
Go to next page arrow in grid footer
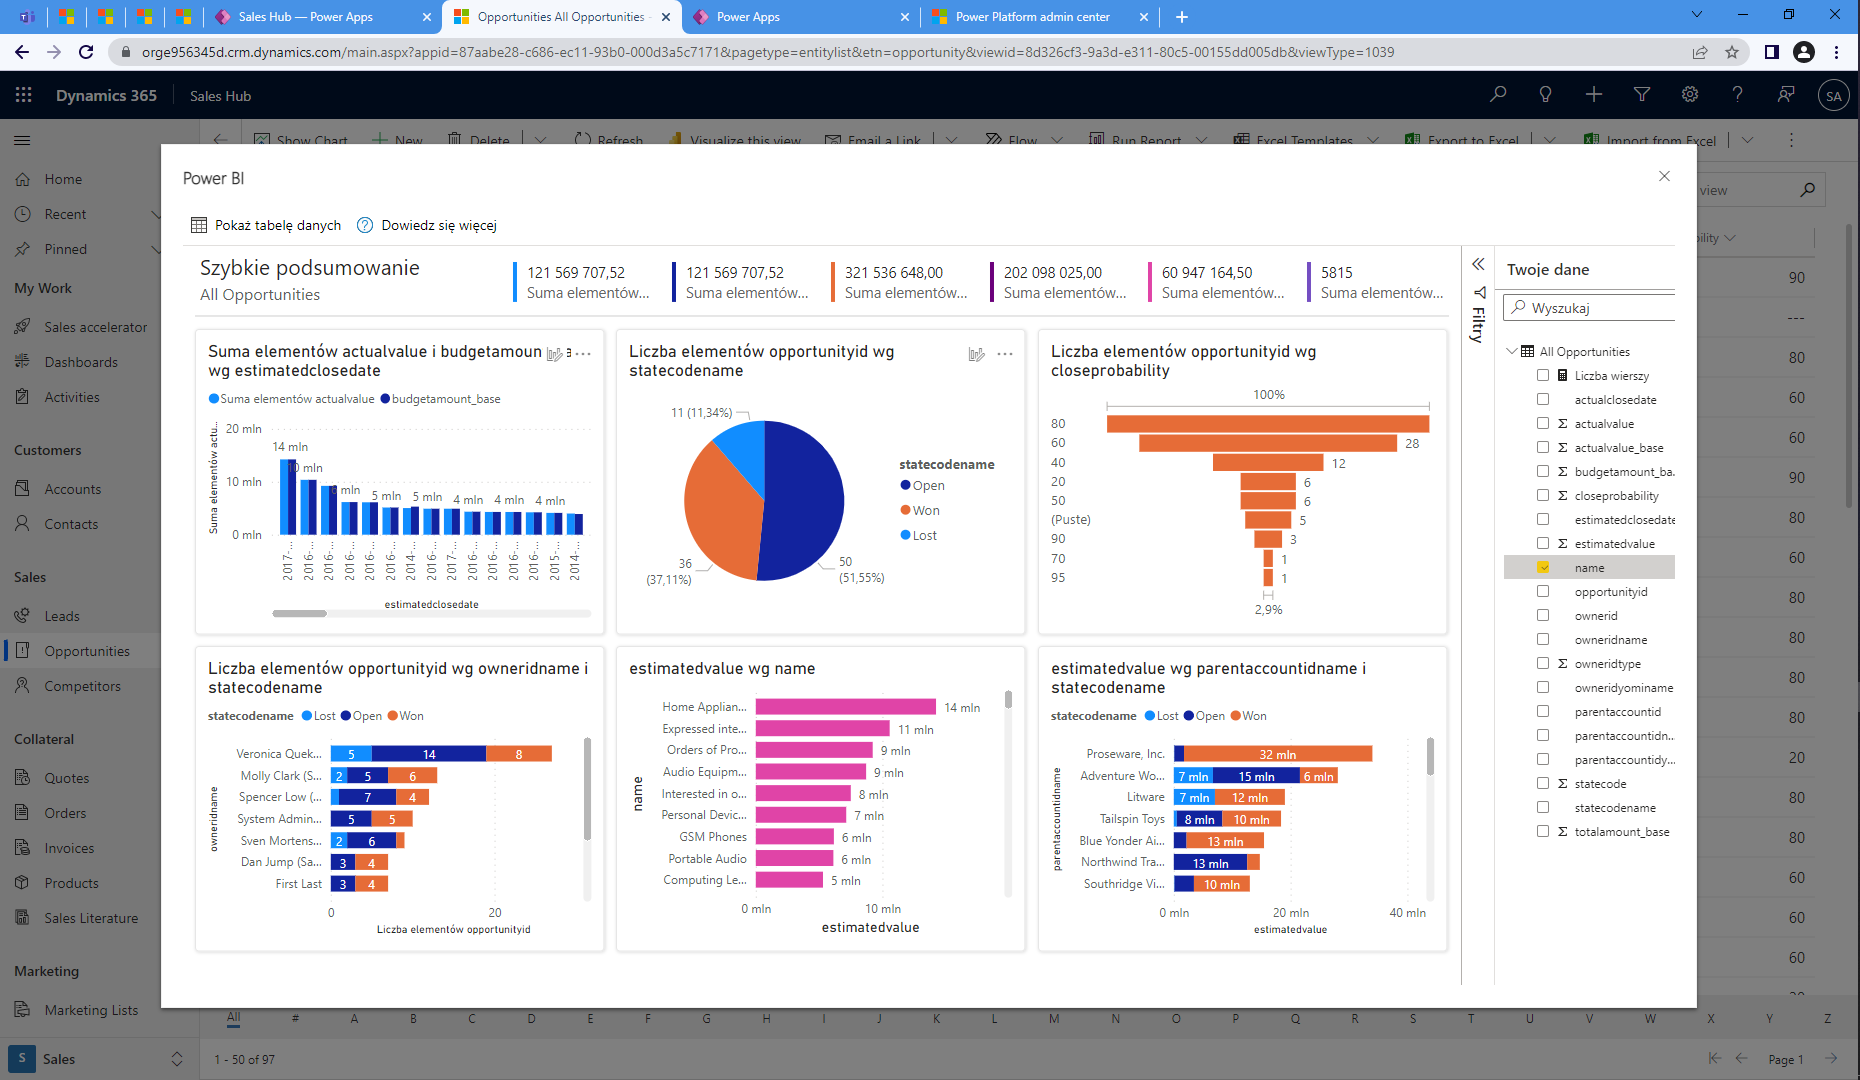click(1831, 1058)
